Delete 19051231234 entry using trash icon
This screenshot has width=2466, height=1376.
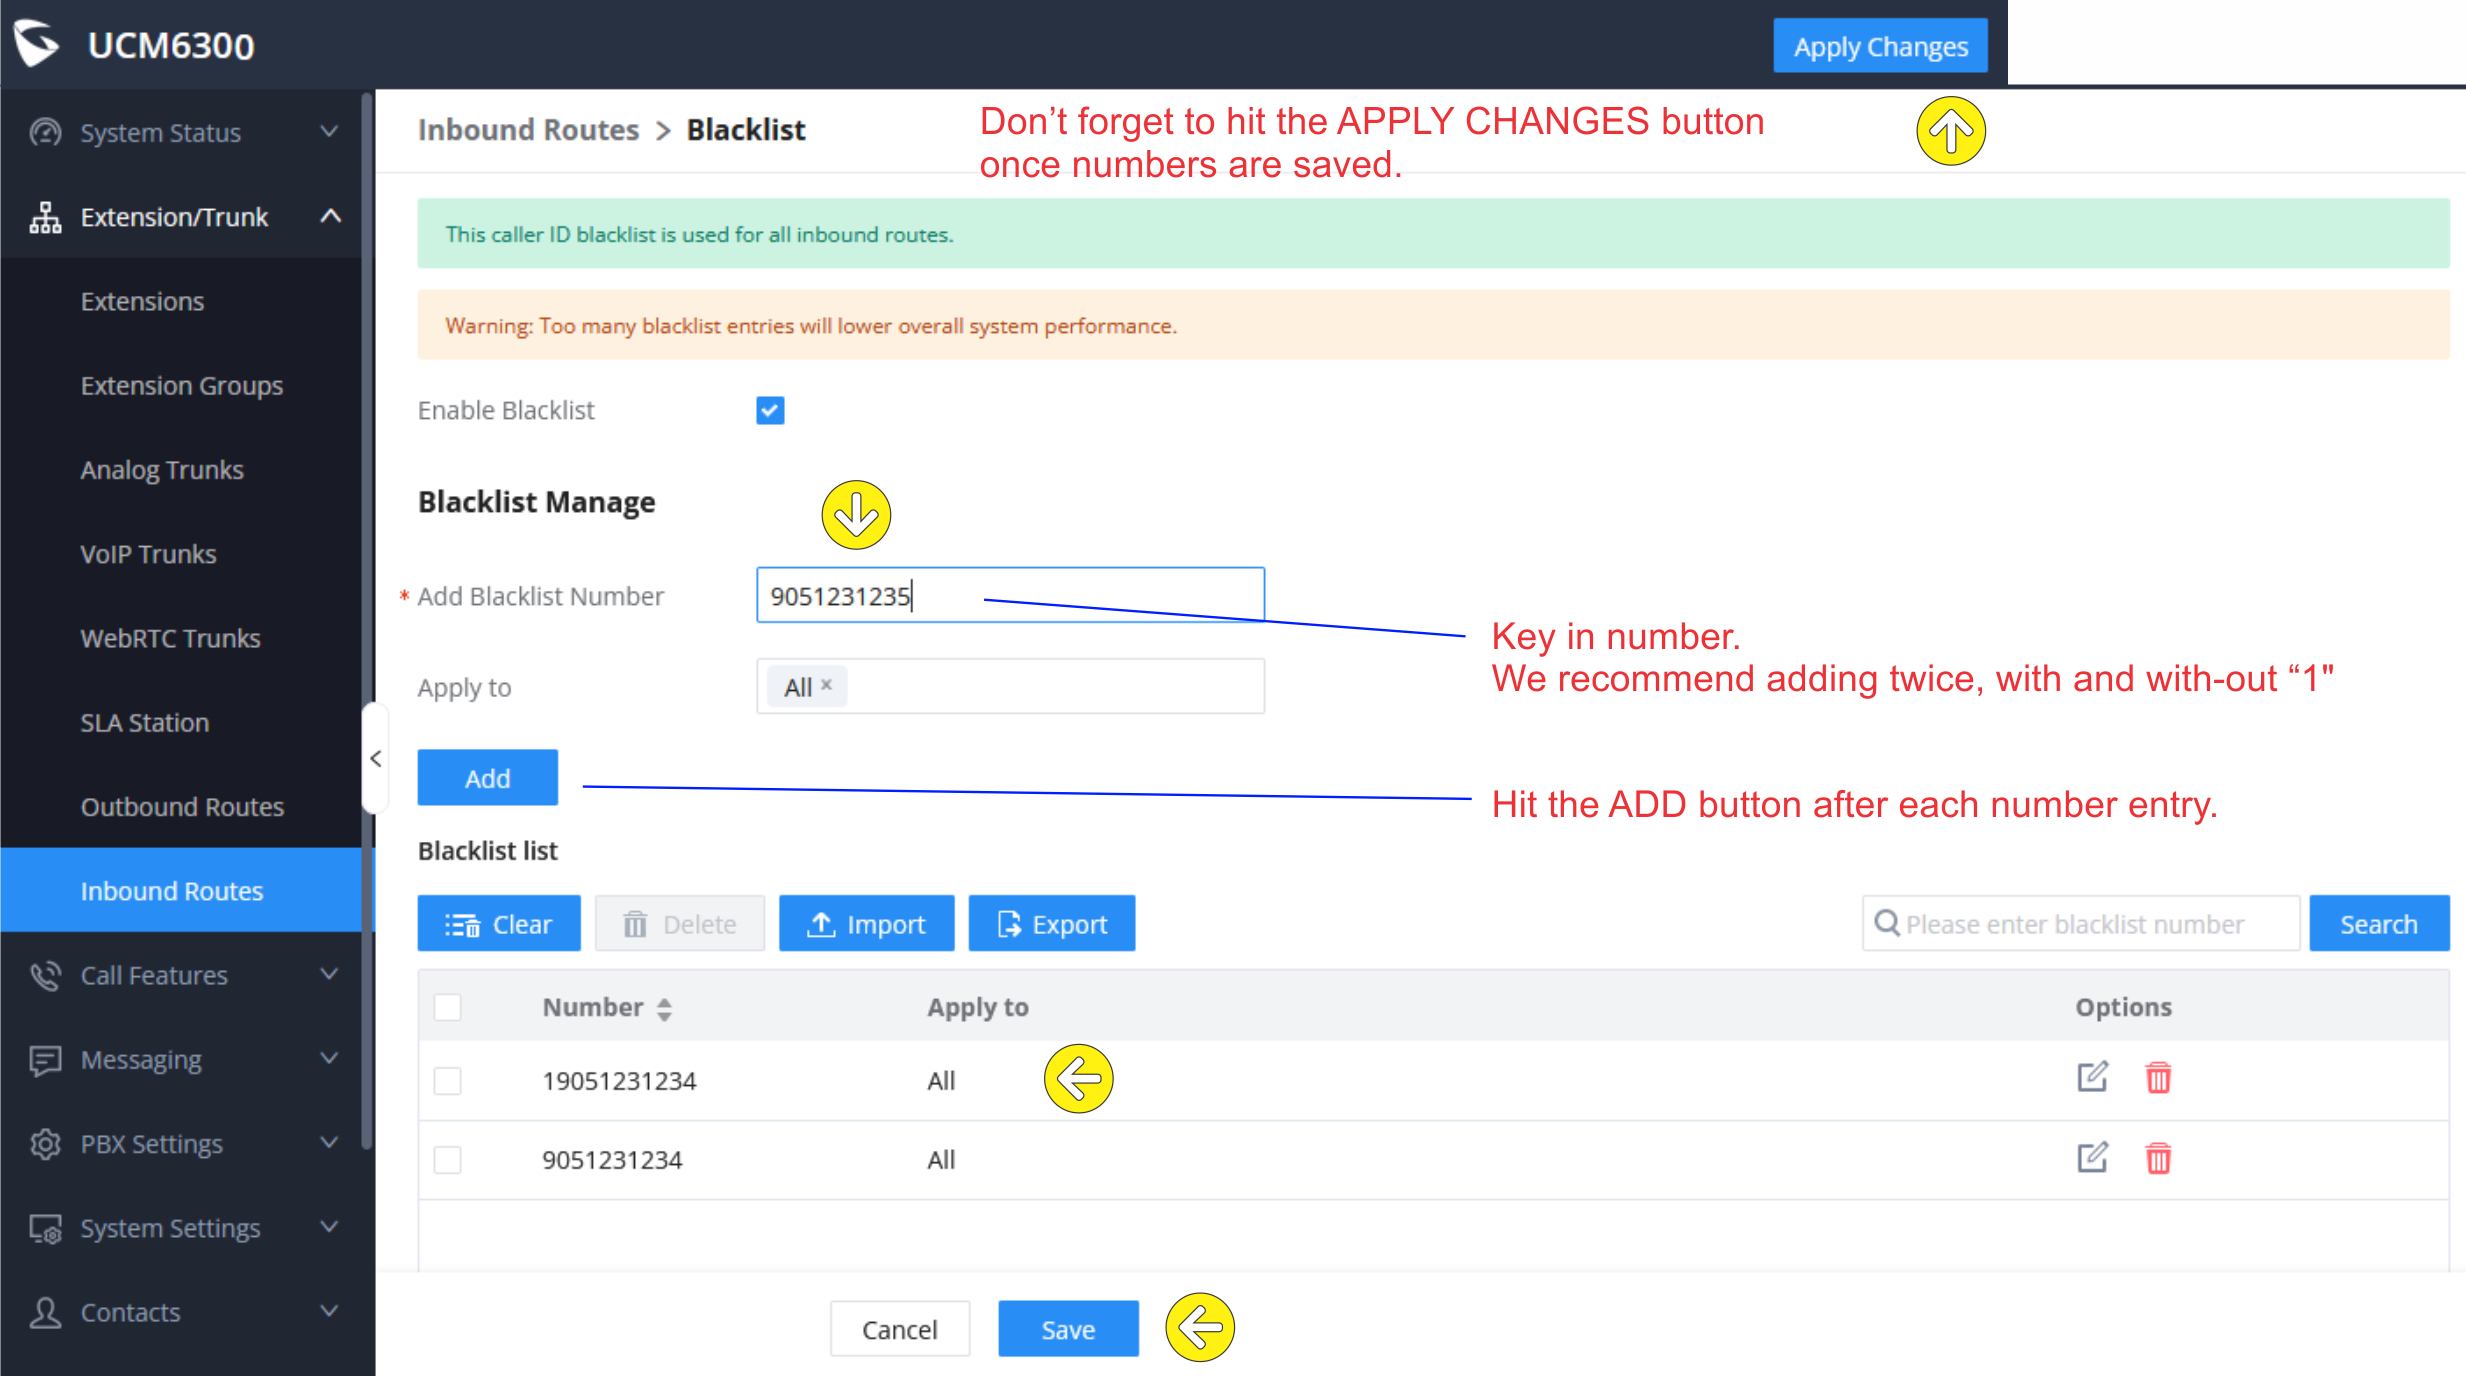(2158, 1078)
